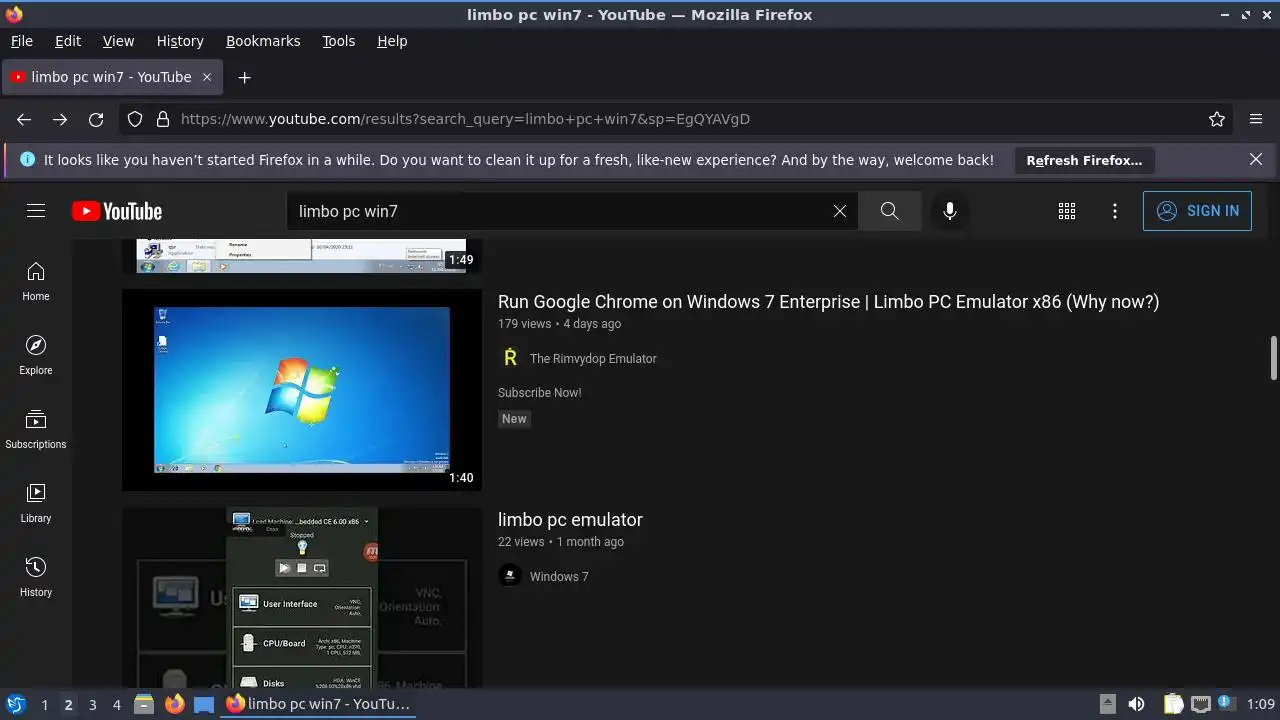
Task: Open the YouTube guide hamburger menu
Action: 36,211
